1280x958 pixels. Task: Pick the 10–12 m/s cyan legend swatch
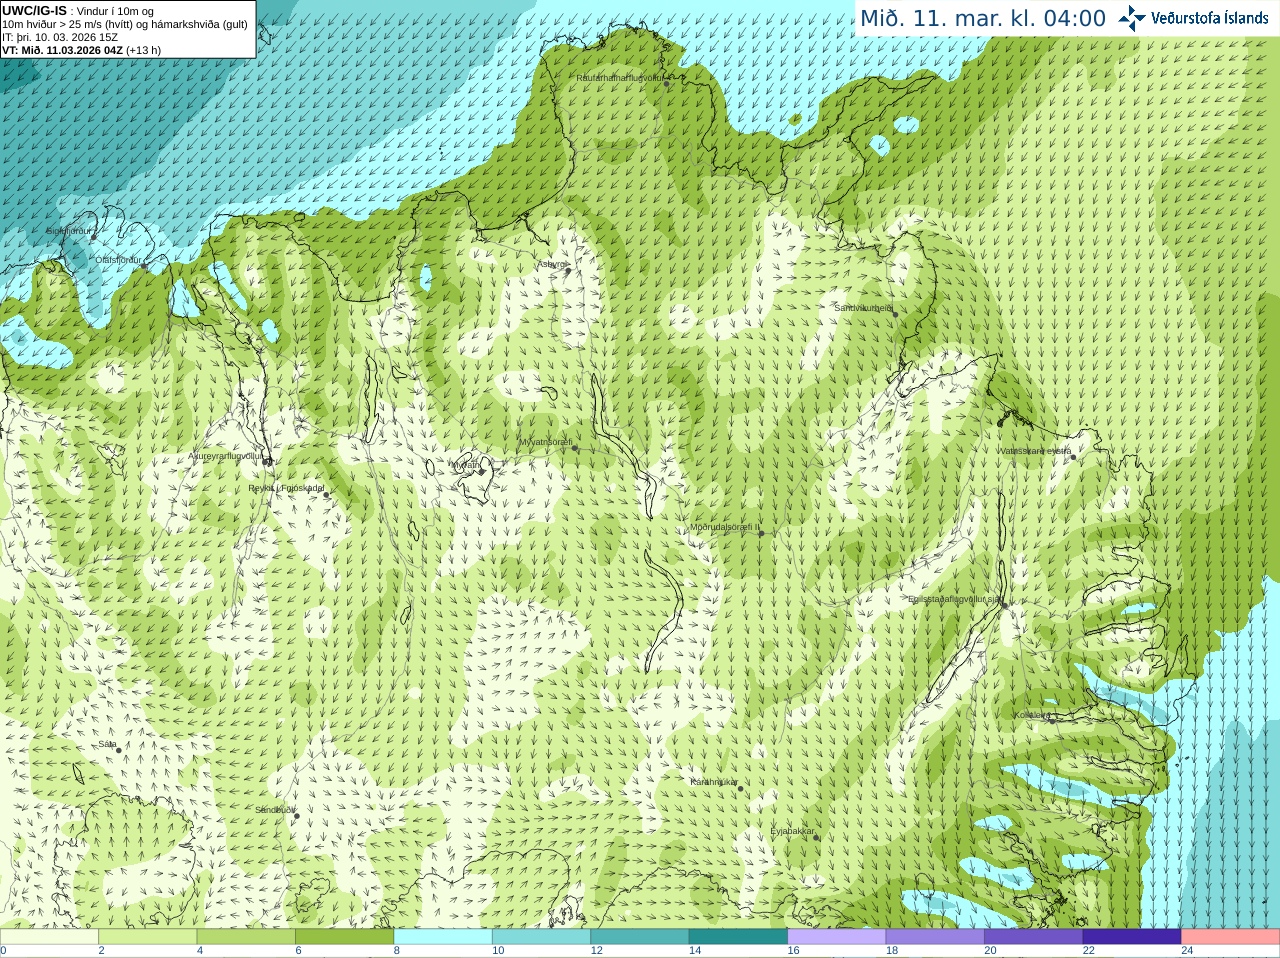(541, 937)
